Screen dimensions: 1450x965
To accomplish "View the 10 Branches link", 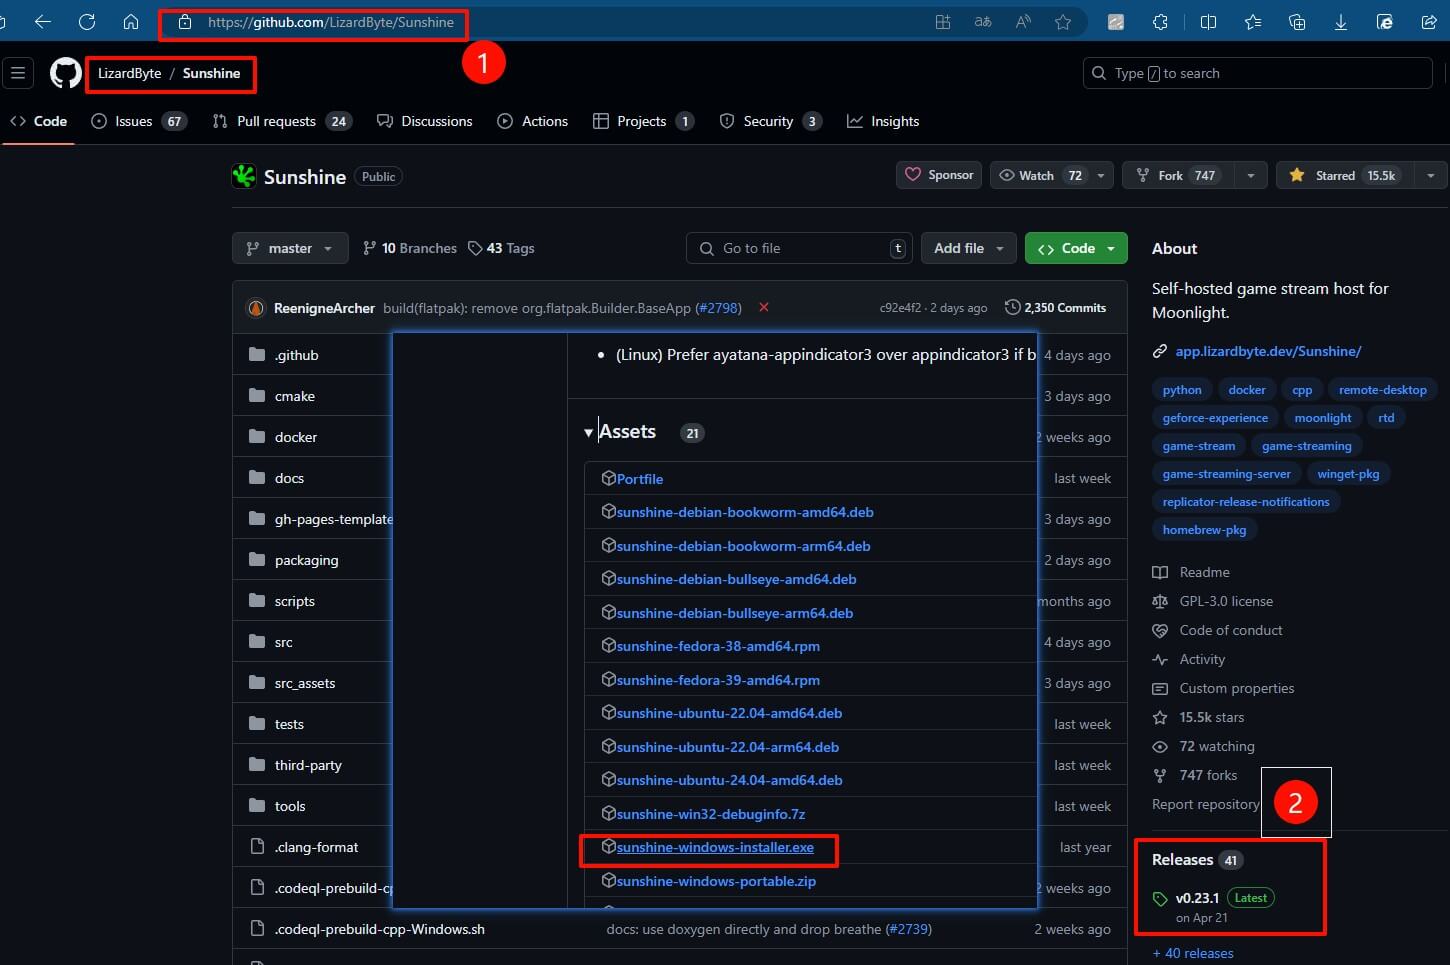I will coord(410,248).
